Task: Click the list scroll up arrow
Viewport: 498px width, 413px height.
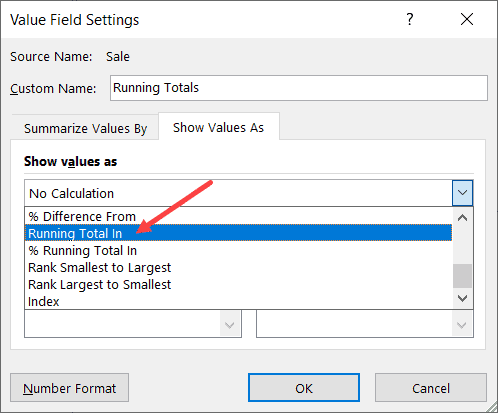Action: [462, 218]
